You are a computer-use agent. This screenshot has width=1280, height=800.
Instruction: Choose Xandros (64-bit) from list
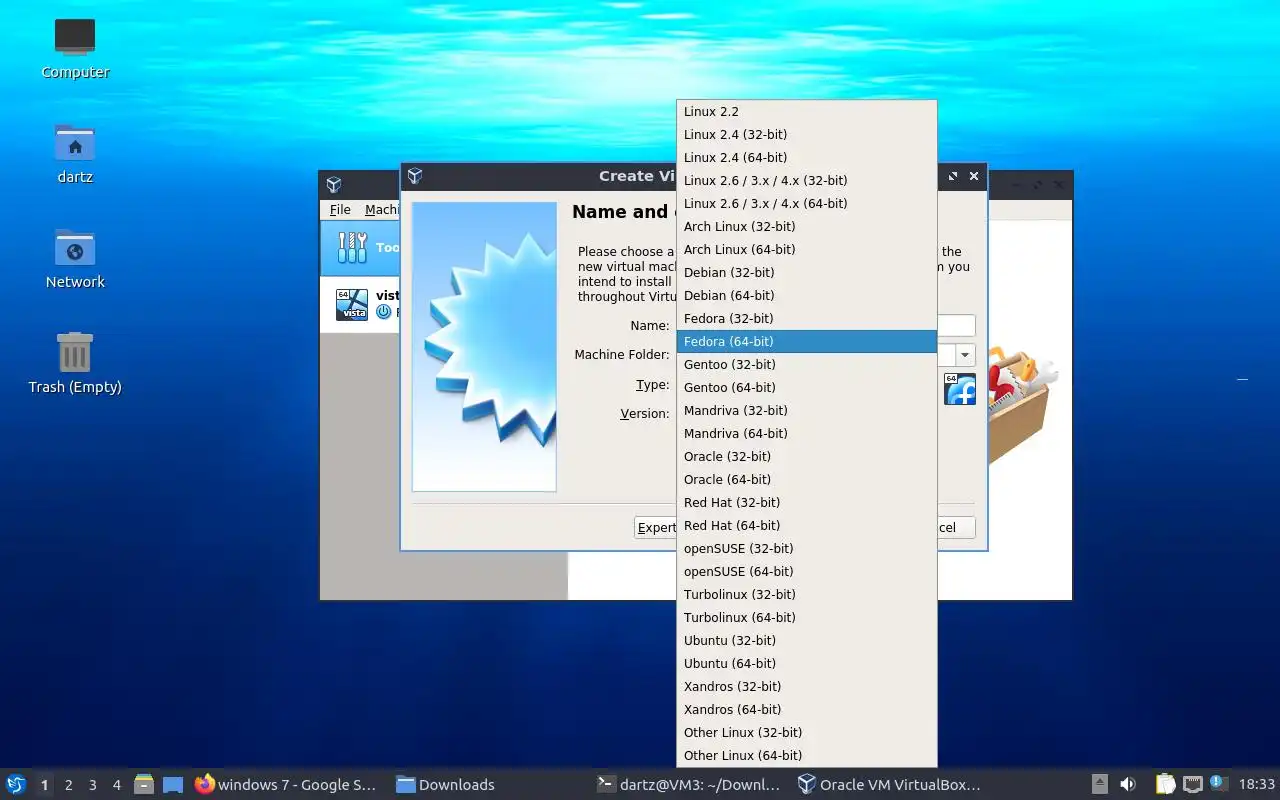point(807,709)
